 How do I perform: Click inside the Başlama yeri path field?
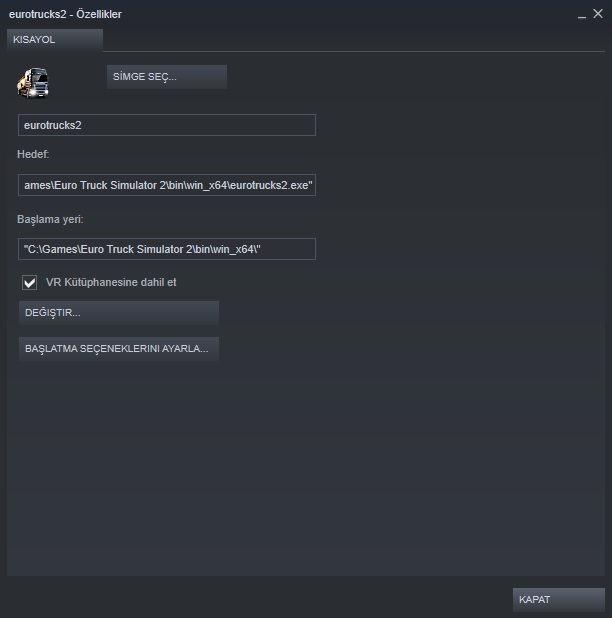coord(167,249)
